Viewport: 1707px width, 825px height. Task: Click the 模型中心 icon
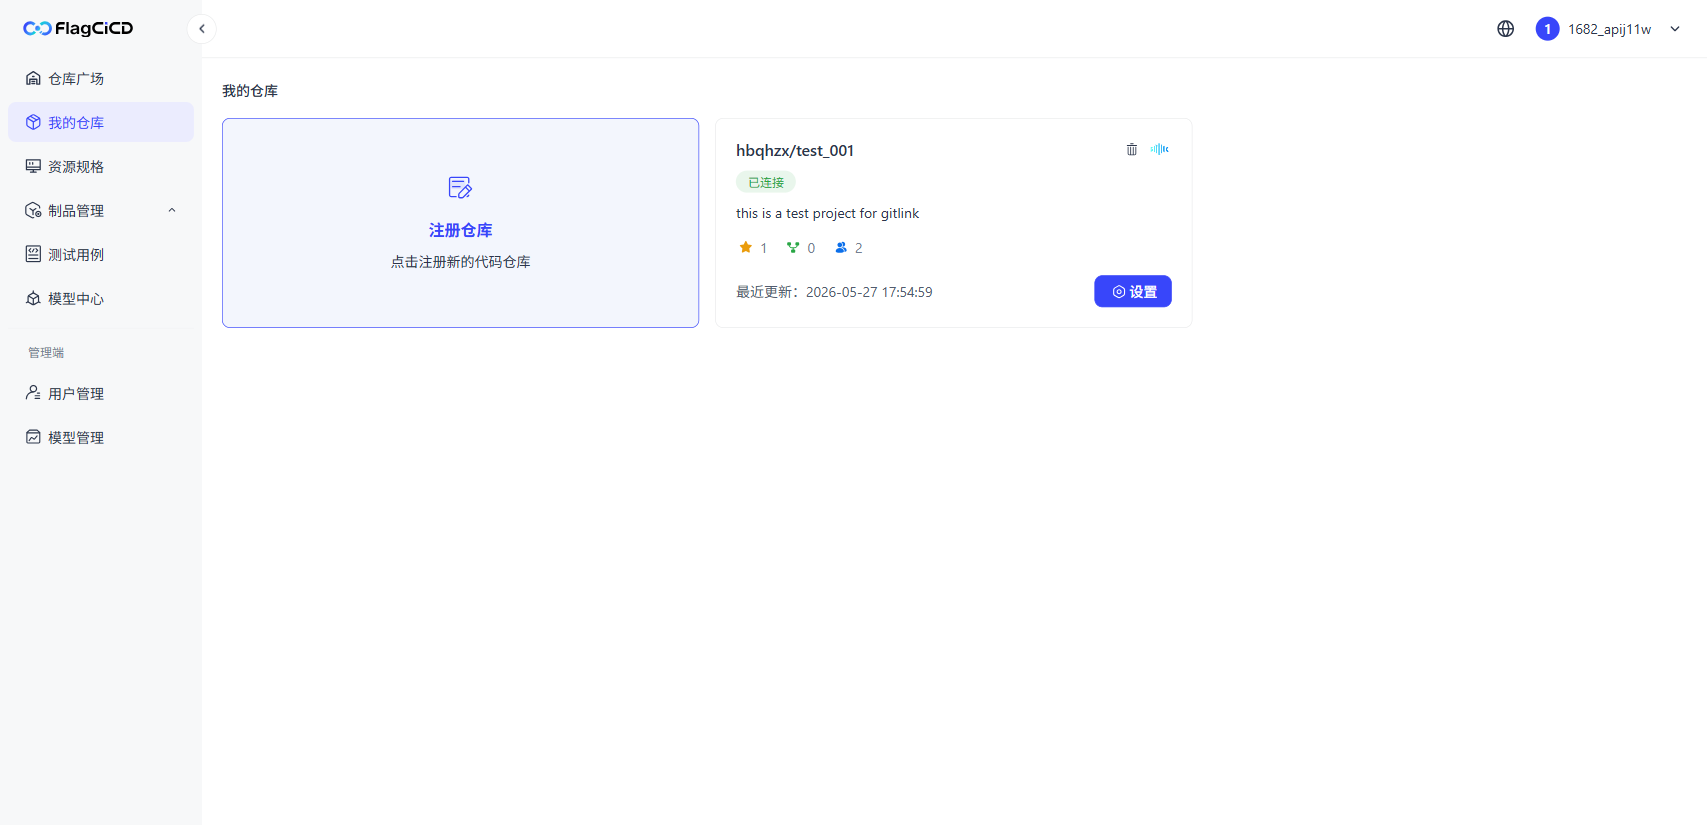[x=33, y=298]
